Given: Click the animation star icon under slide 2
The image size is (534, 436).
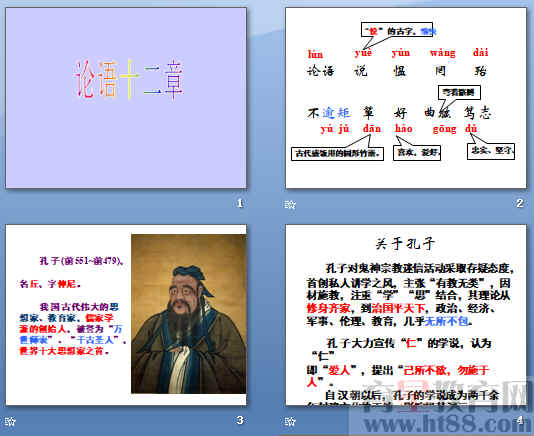Looking at the screenshot, I should point(290,204).
